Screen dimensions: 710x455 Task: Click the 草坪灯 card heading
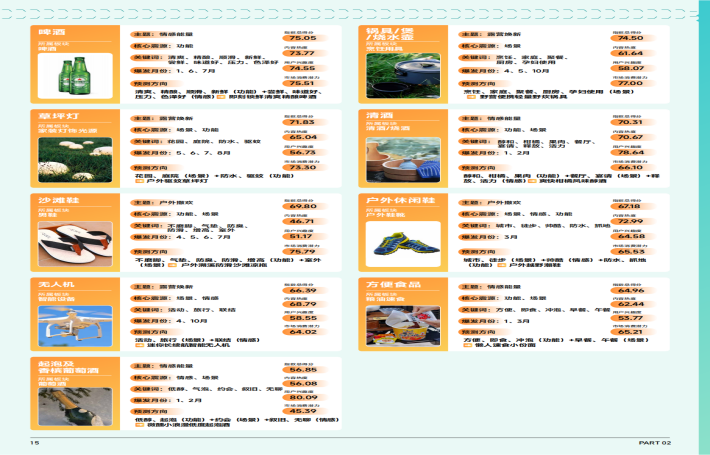pos(55,116)
